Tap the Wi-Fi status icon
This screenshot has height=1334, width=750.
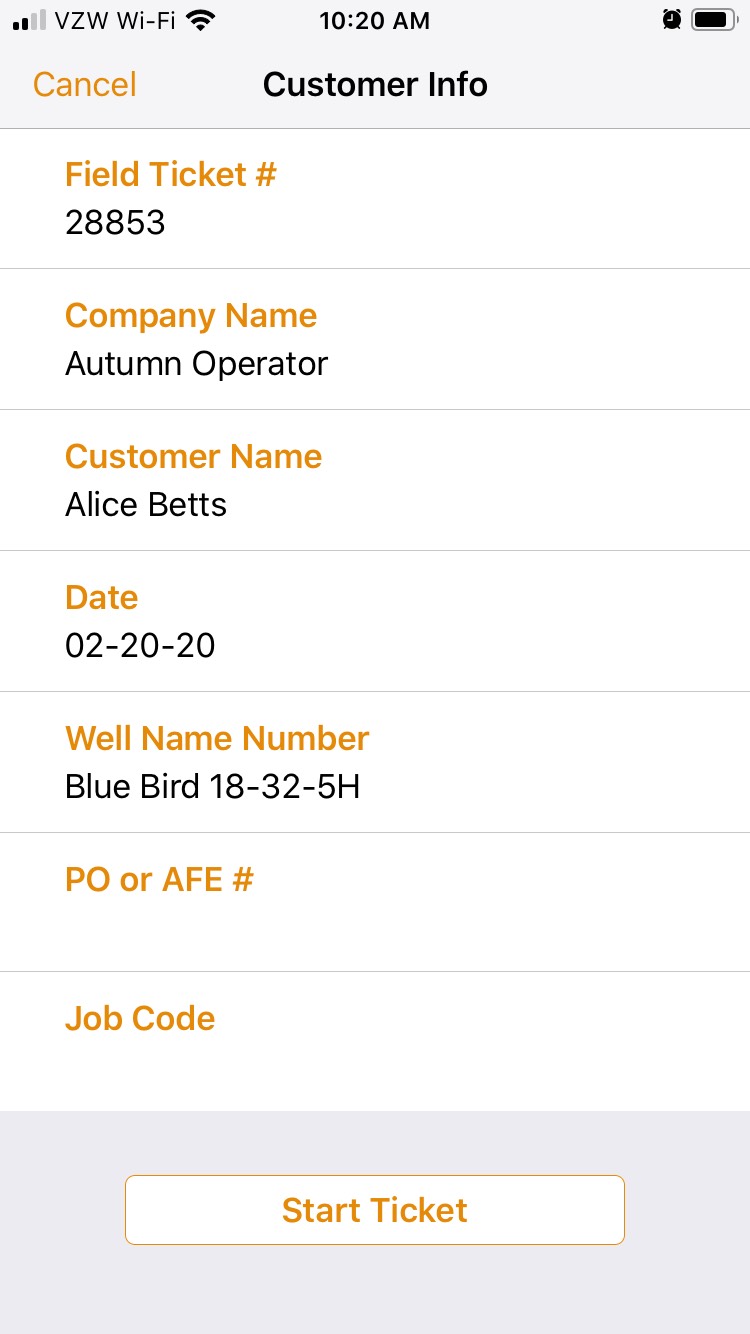[201, 20]
